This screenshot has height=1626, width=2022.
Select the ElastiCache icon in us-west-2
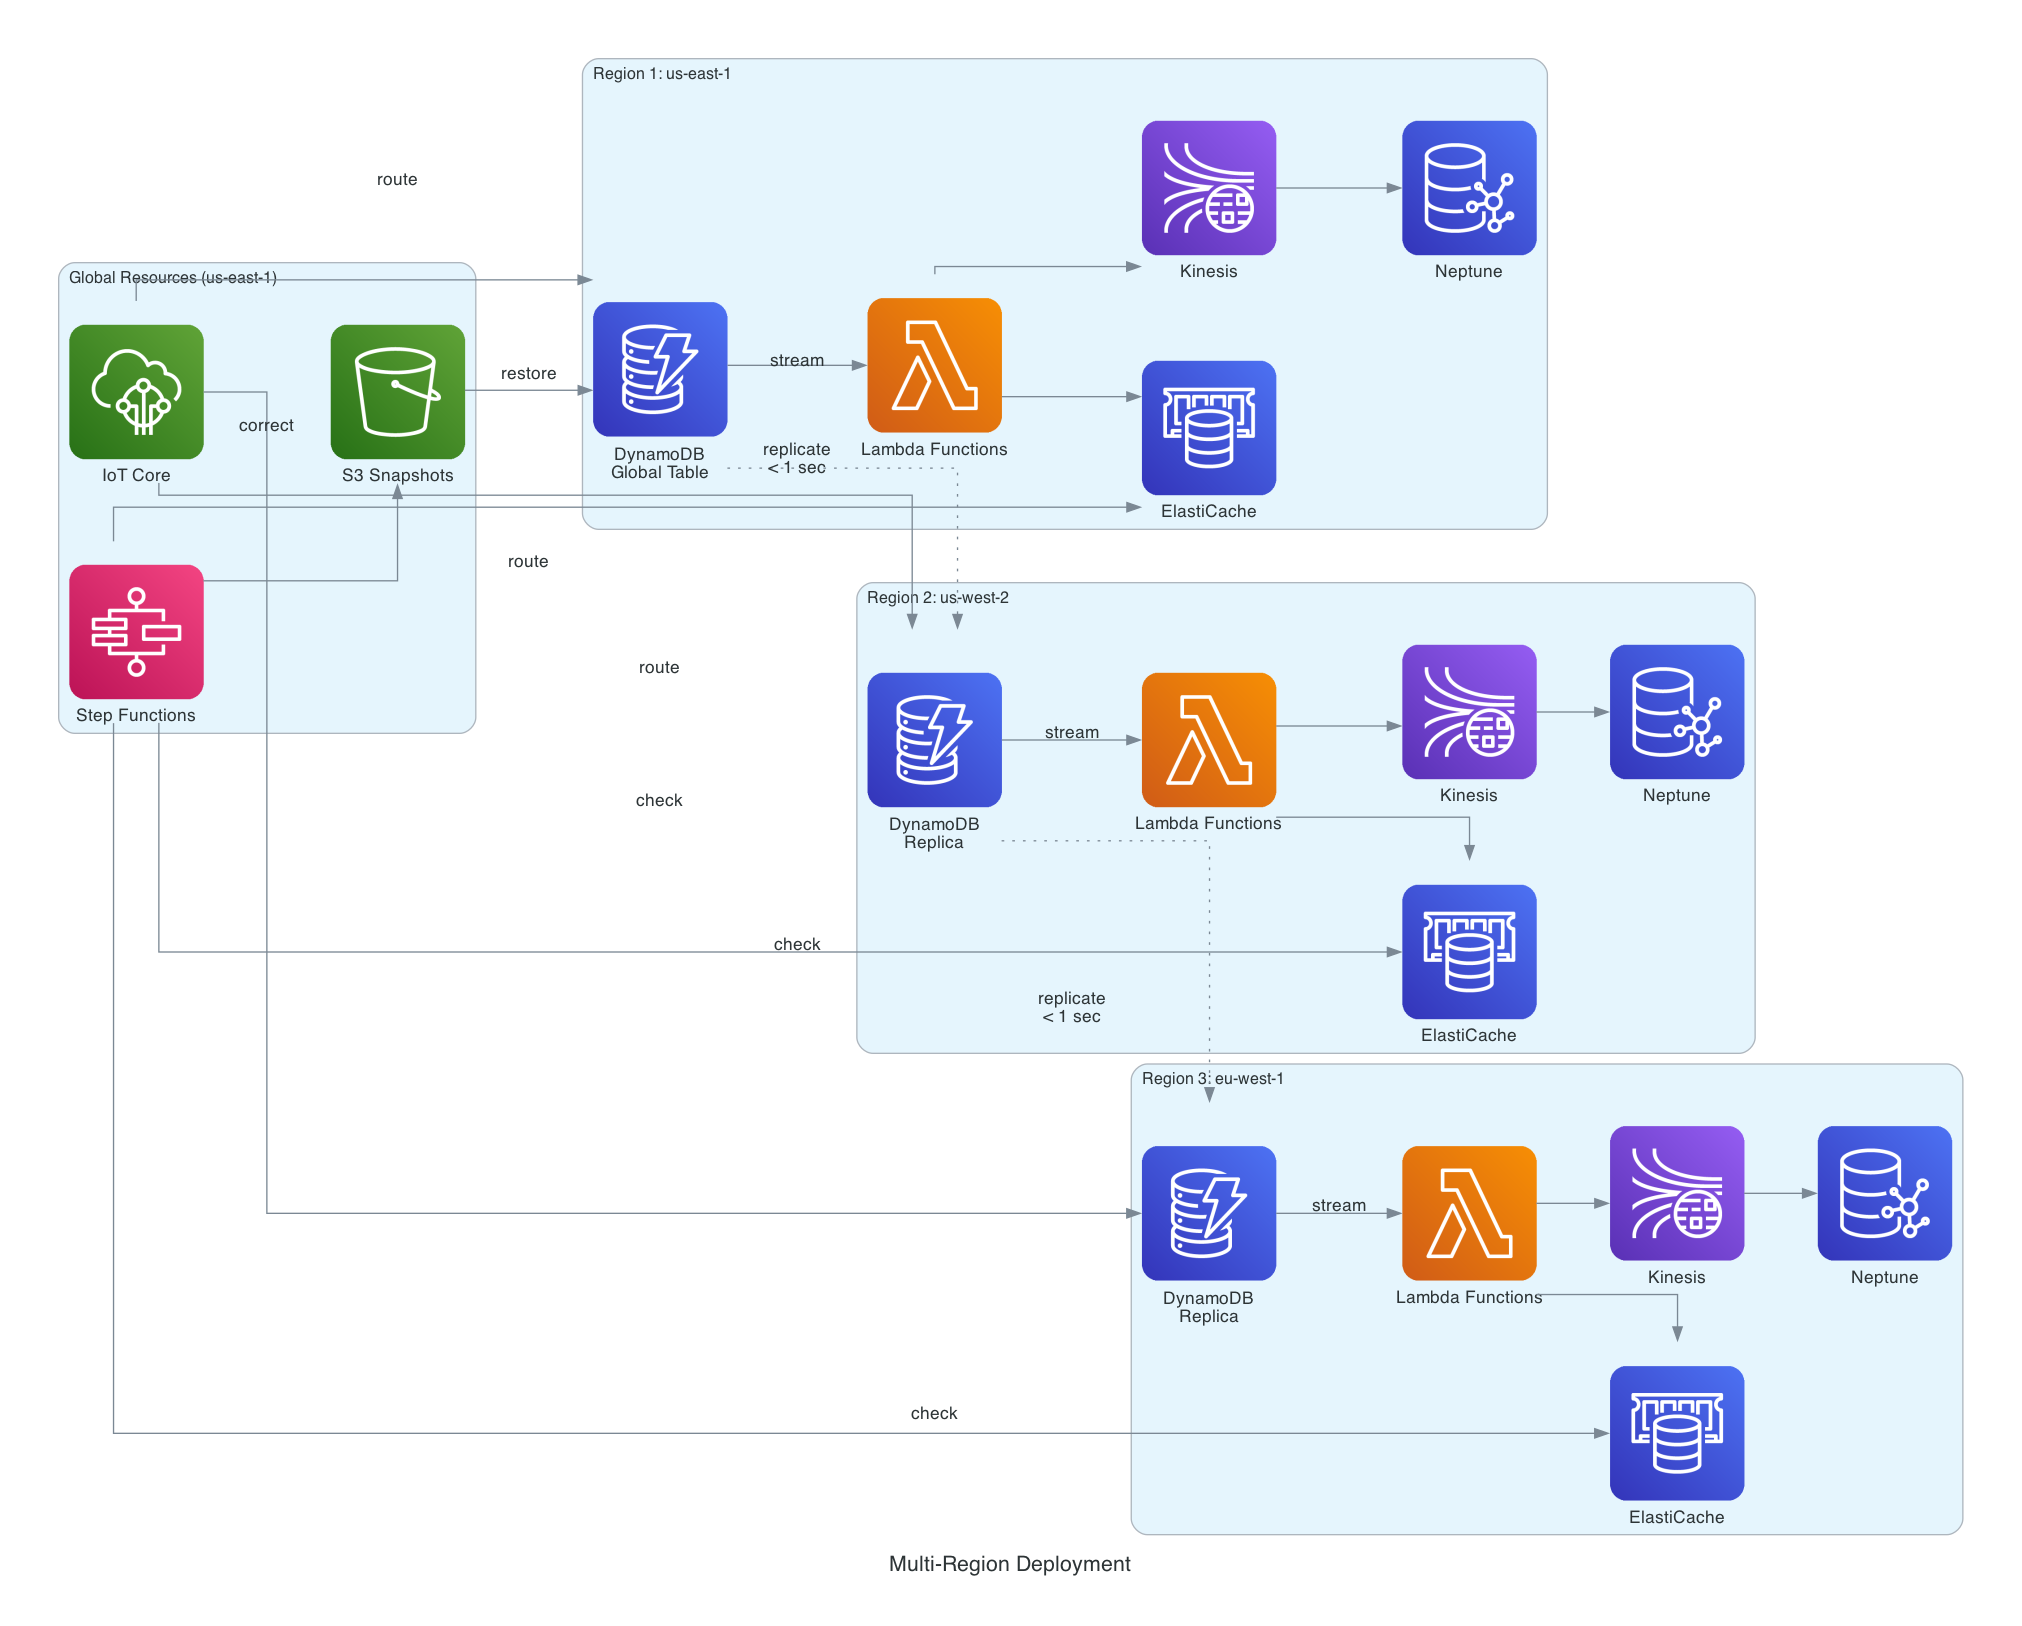pyautogui.click(x=1468, y=951)
